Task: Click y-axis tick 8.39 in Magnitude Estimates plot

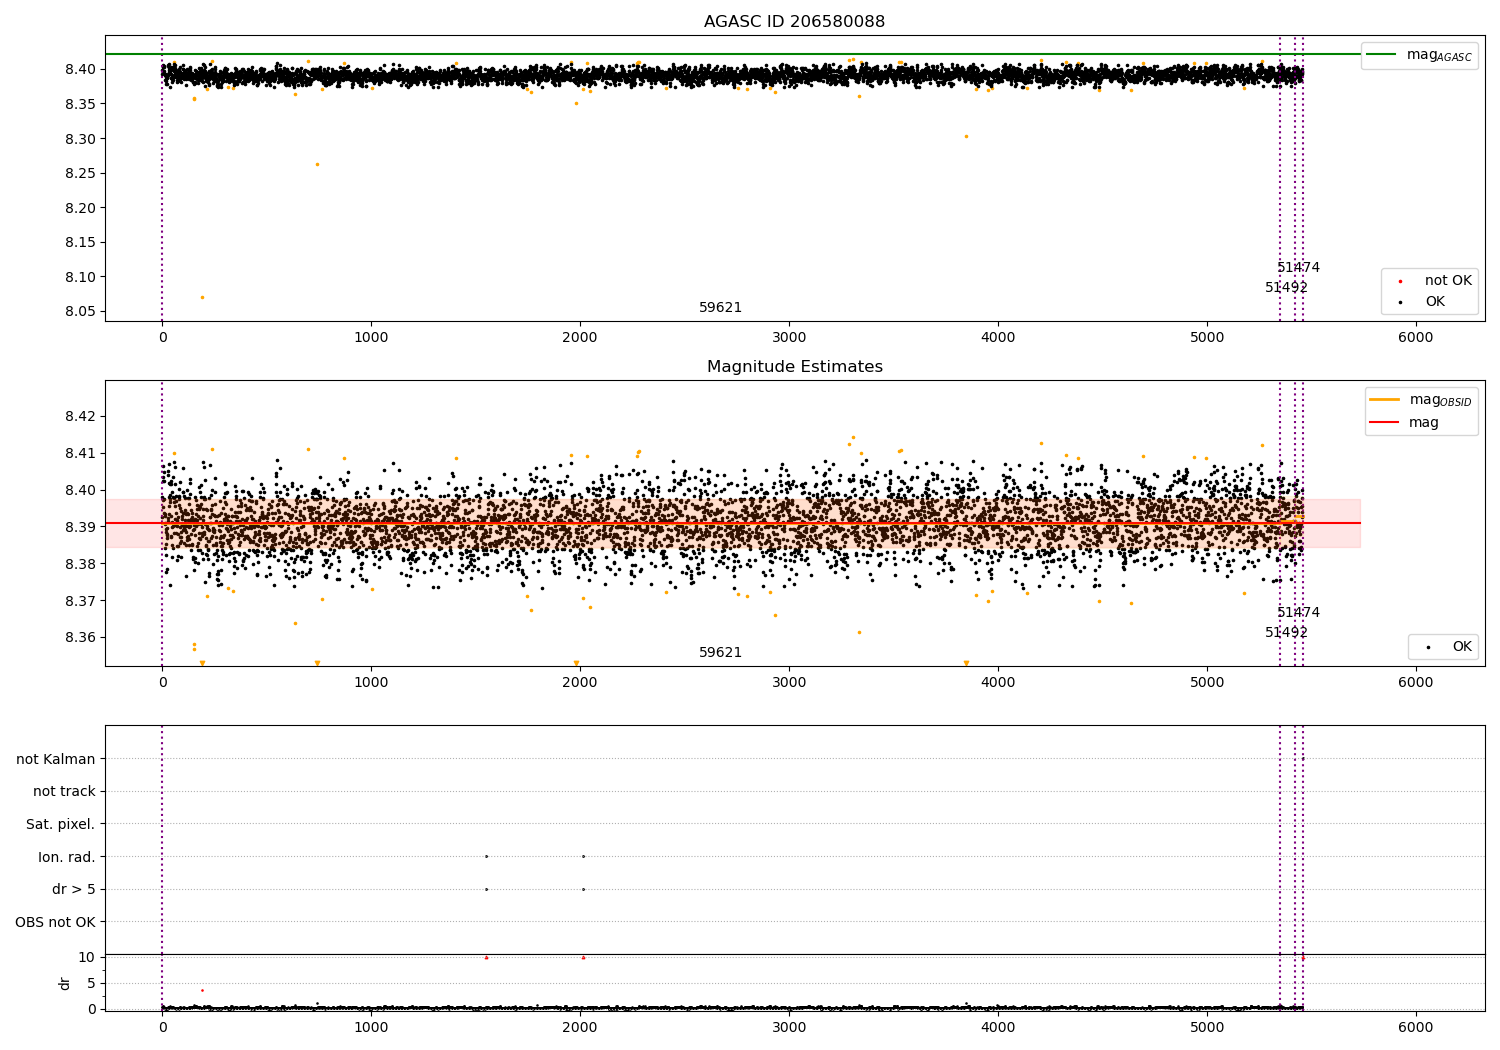Action: (81, 527)
